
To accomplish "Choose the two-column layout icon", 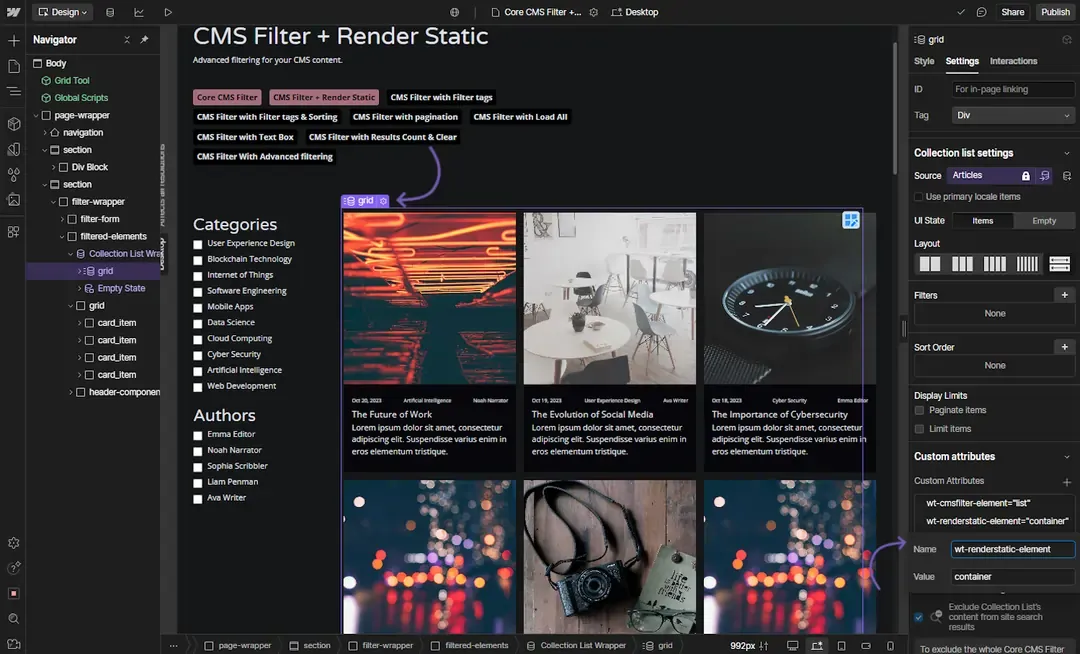I will coord(930,264).
